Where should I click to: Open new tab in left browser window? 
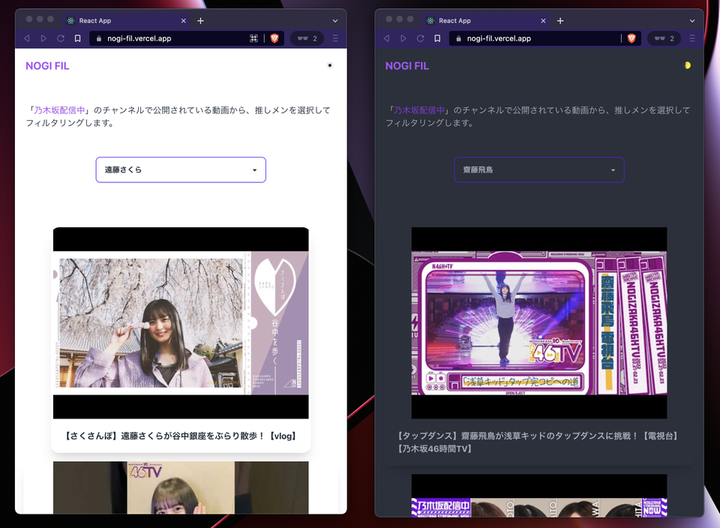pos(201,21)
